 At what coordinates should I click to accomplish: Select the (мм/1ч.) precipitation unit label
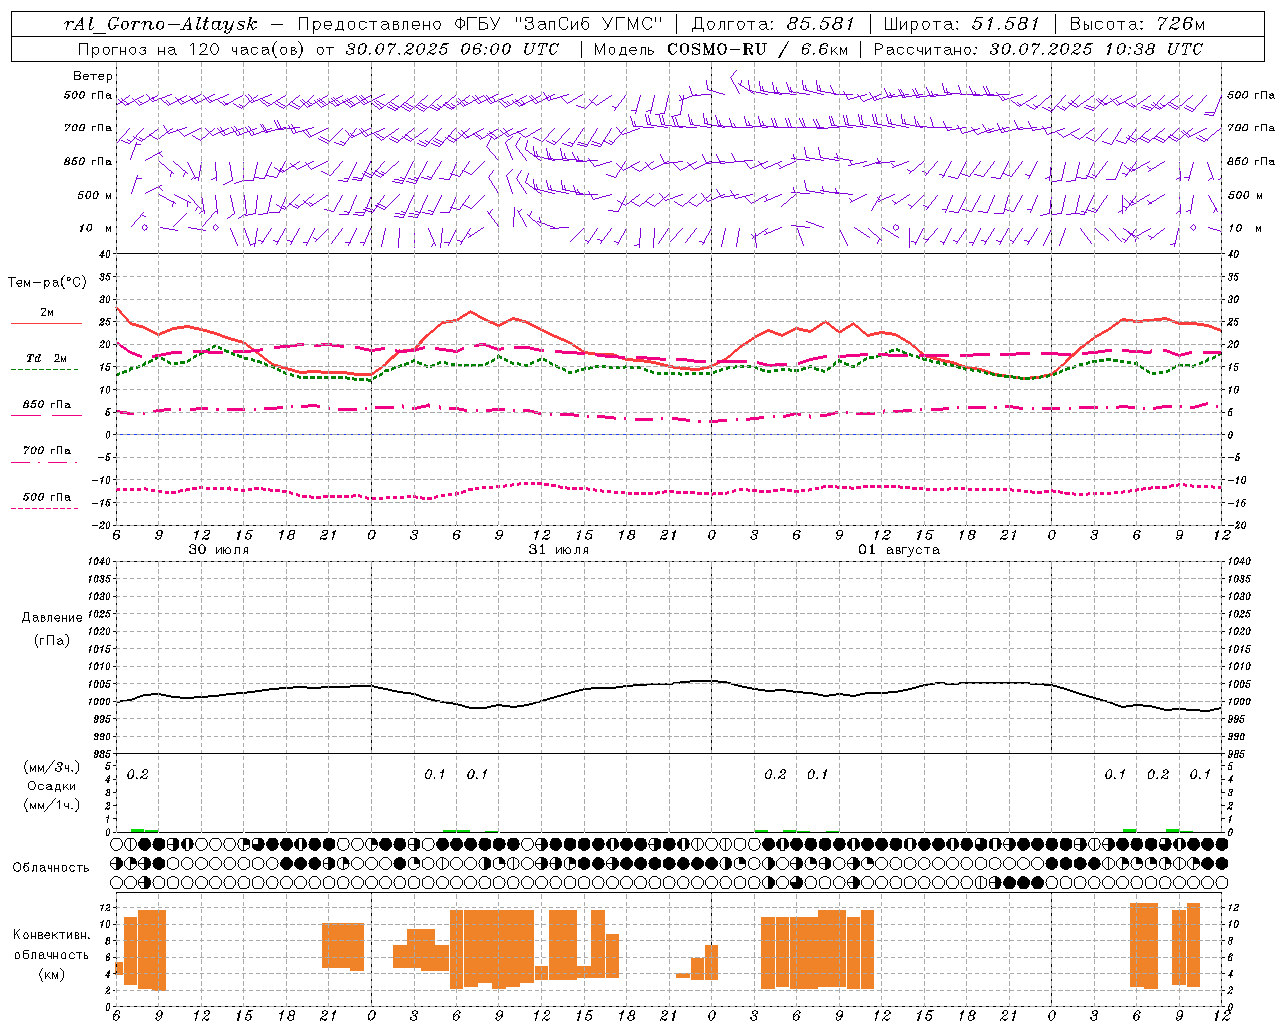[52, 805]
